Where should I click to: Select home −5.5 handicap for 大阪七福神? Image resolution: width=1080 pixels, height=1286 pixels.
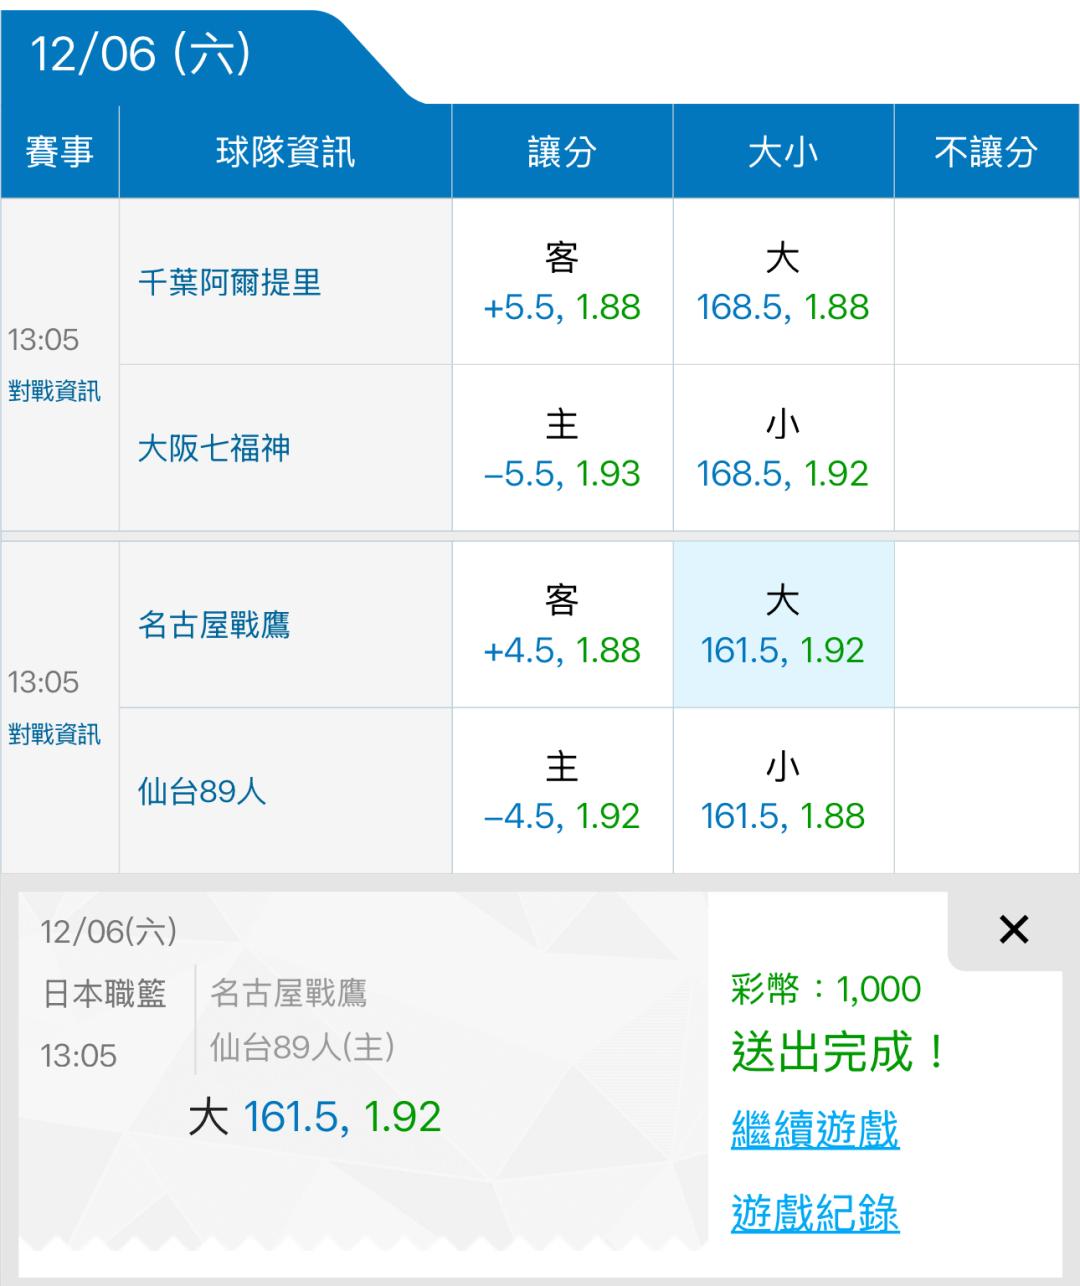562,449
